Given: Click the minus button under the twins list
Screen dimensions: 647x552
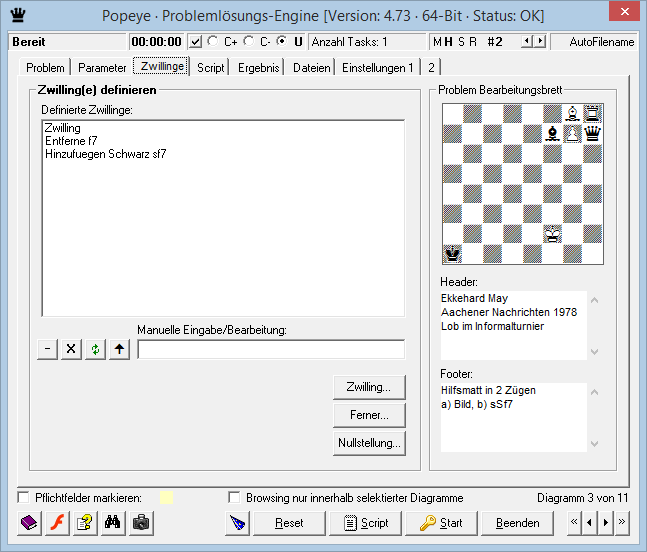Looking at the screenshot, I should (x=47, y=349).
